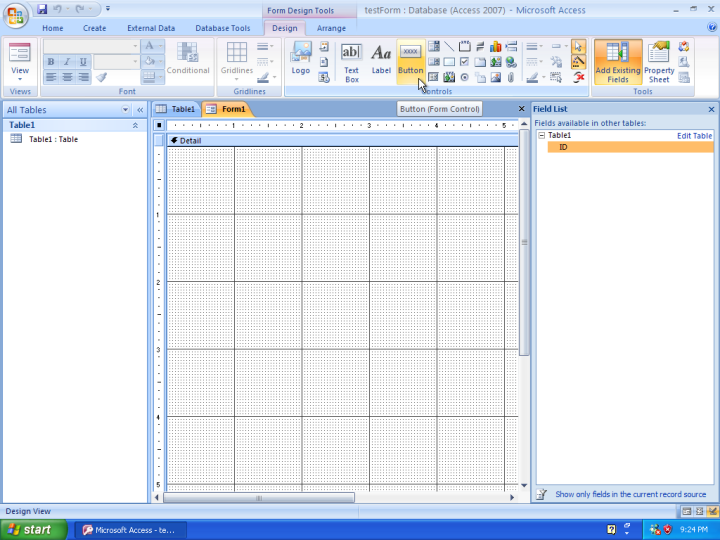Open the Property Sheet
The image size is (720, 540).
click(659, 62)
